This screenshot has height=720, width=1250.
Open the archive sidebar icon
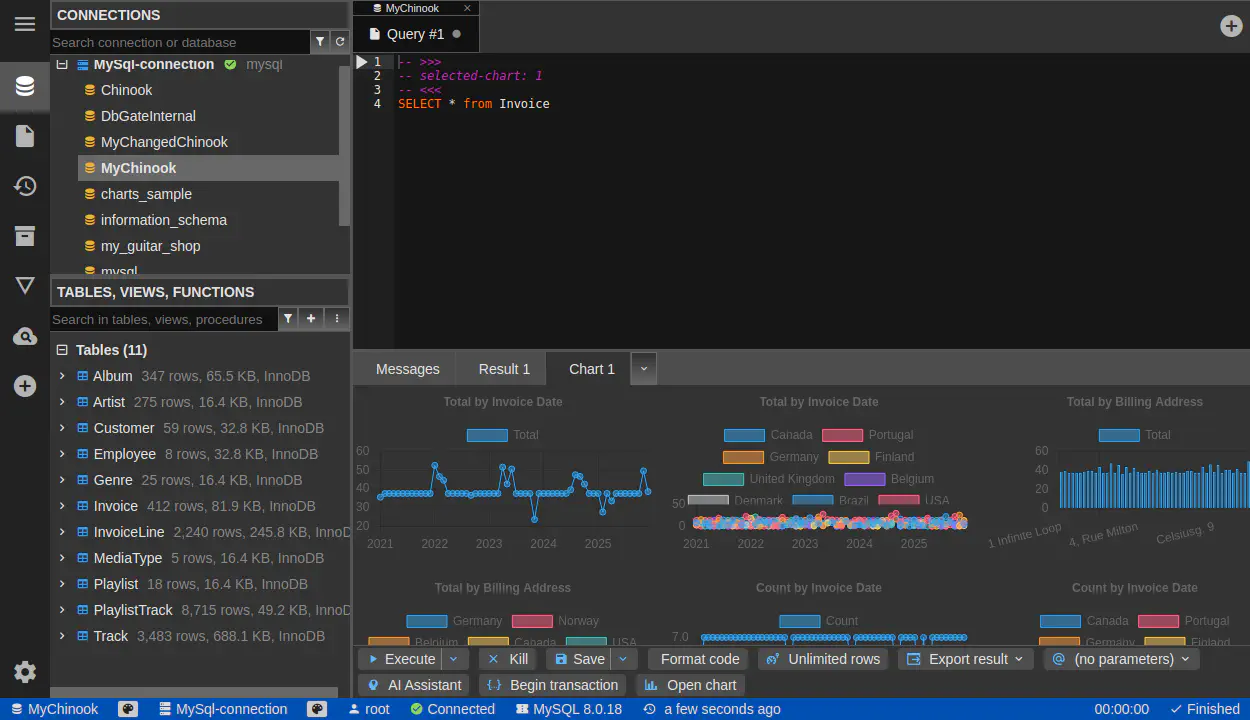25,236
